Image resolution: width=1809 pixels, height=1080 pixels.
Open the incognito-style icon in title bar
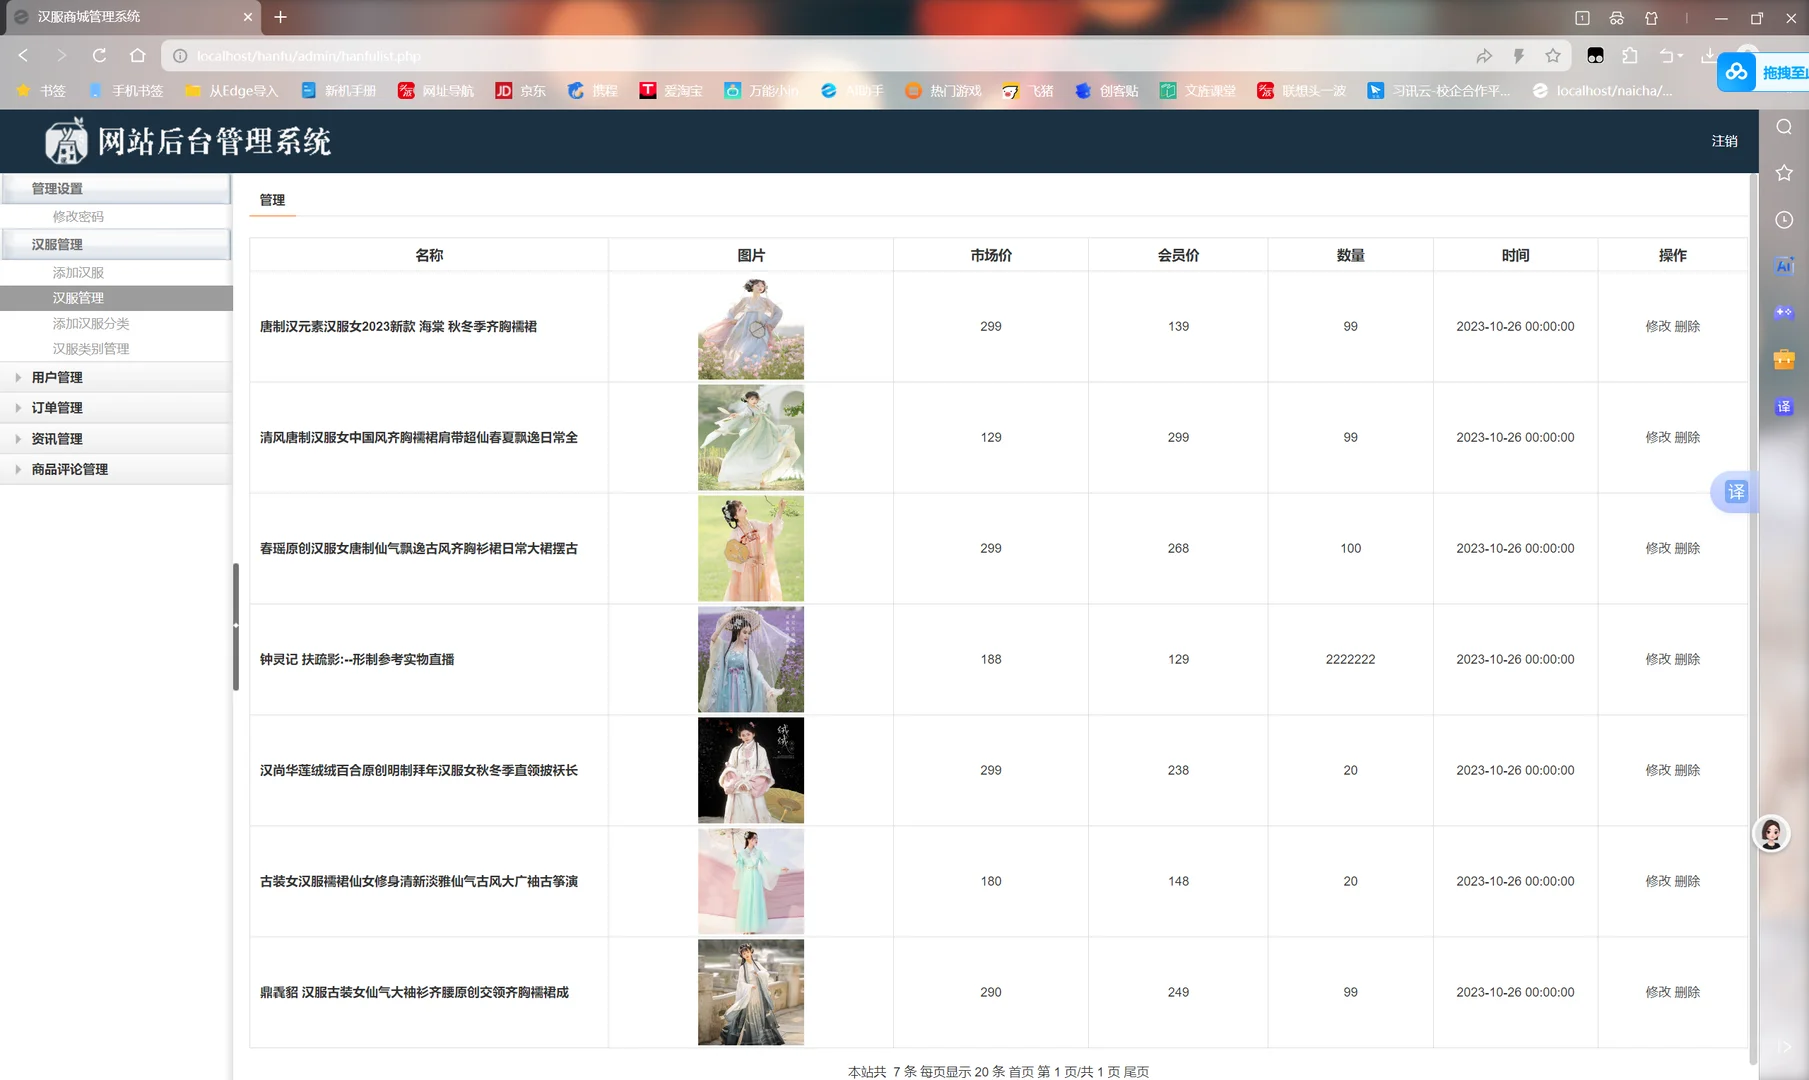(1616, 18)
